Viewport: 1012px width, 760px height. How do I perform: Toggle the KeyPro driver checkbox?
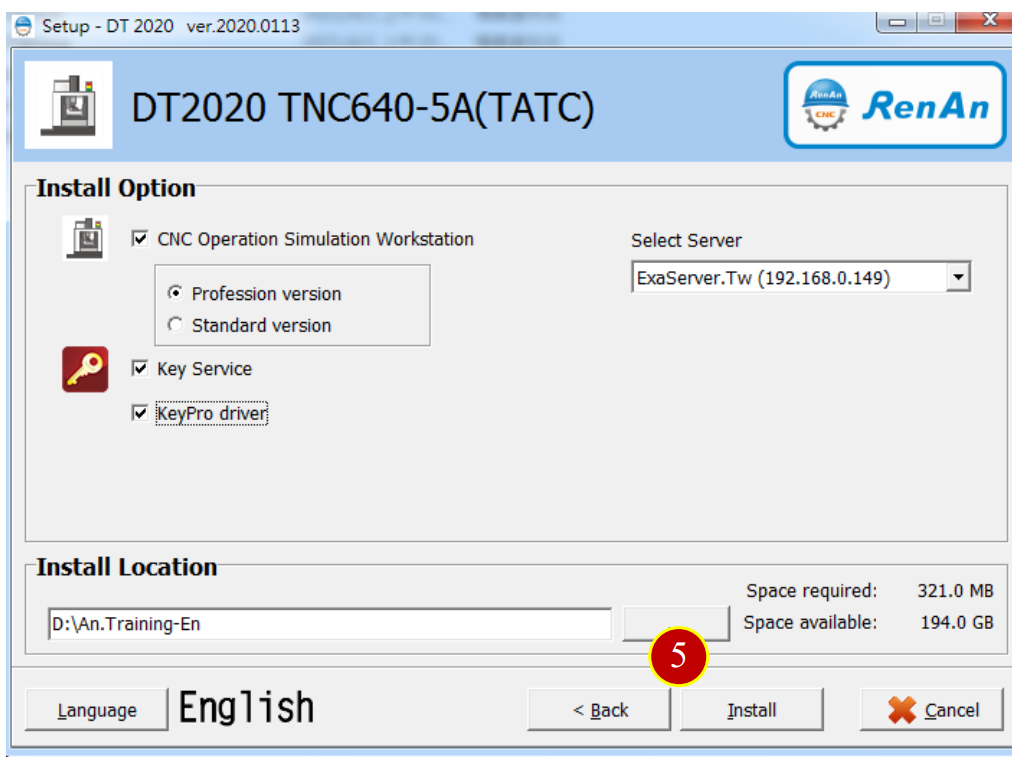(x=139, y=413)
